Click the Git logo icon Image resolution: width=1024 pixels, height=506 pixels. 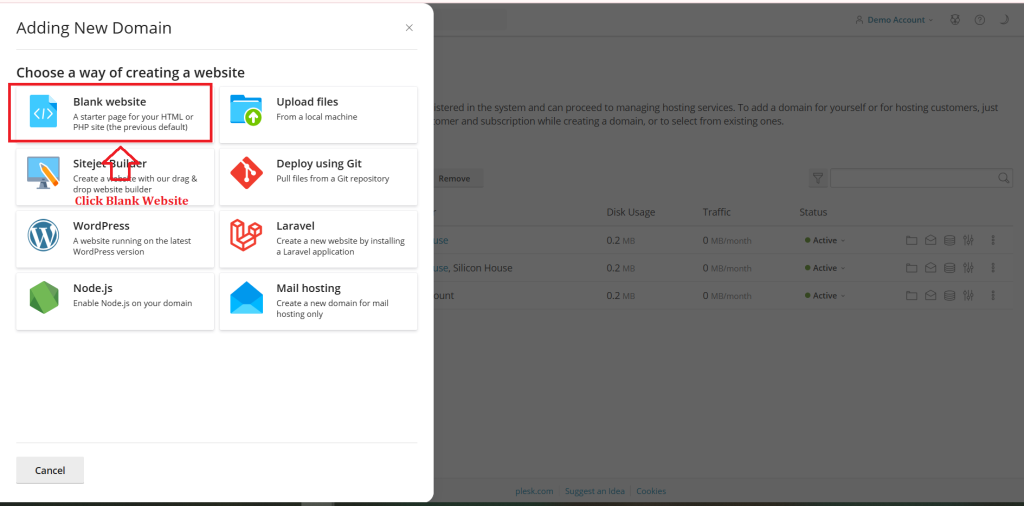[246, 173]
